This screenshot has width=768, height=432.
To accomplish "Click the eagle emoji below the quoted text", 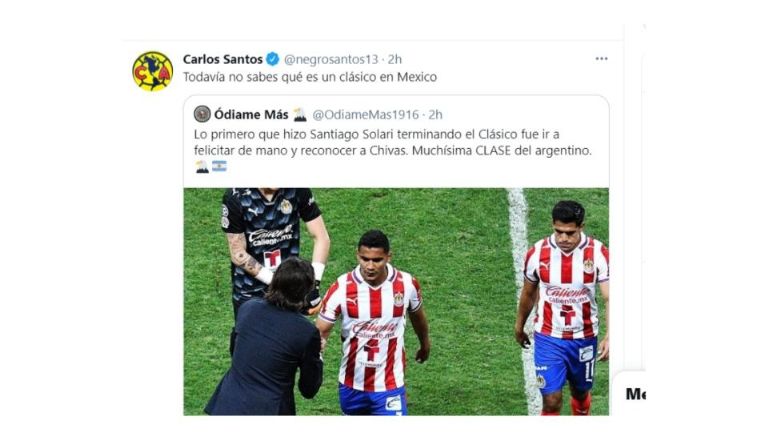I will pos(202,167).
